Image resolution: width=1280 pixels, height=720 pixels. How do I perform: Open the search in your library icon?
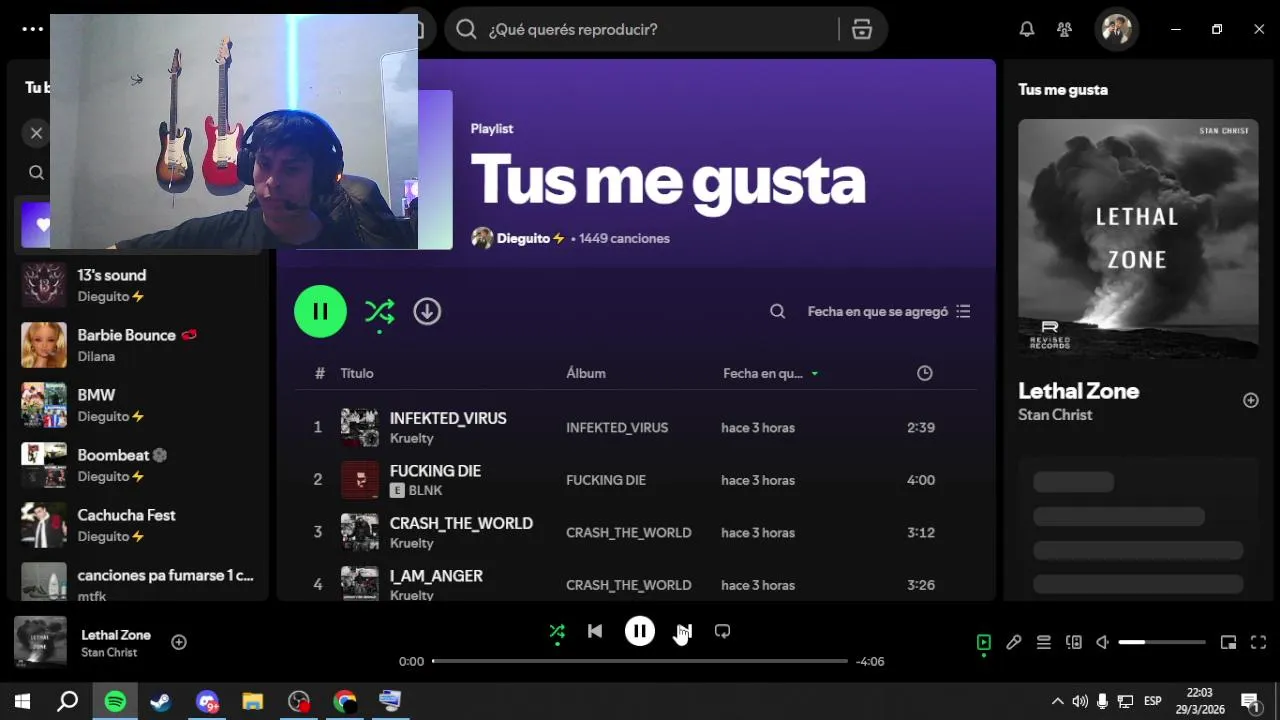pyautogui.click(x=36, y=172)
